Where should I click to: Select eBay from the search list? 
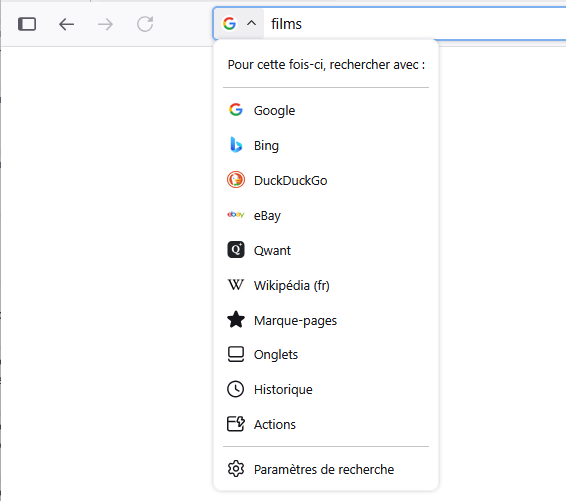tap(326, 215)
